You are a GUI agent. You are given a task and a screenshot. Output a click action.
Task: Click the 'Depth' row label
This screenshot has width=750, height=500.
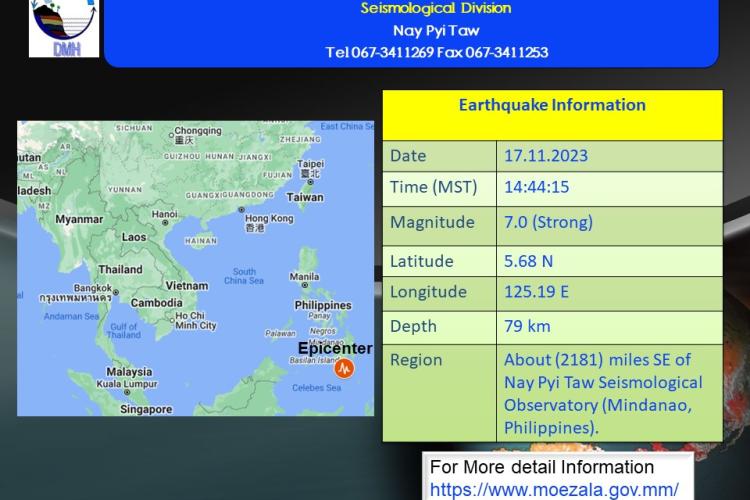(x=413, y=326)
